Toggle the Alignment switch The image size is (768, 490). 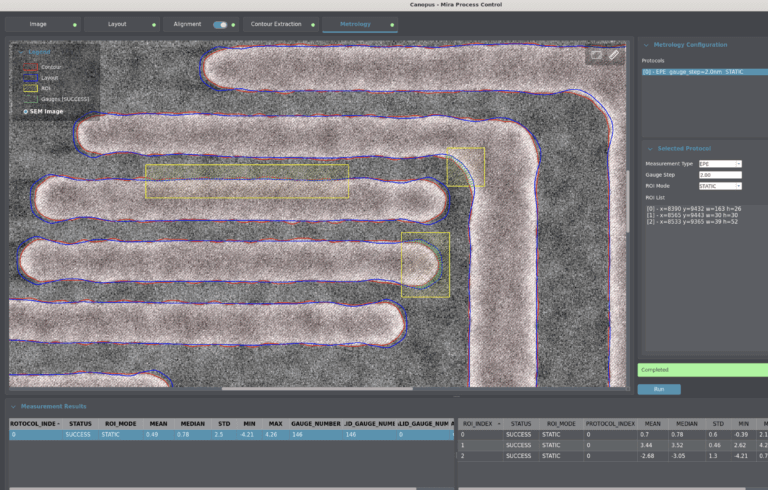point(220,24)
